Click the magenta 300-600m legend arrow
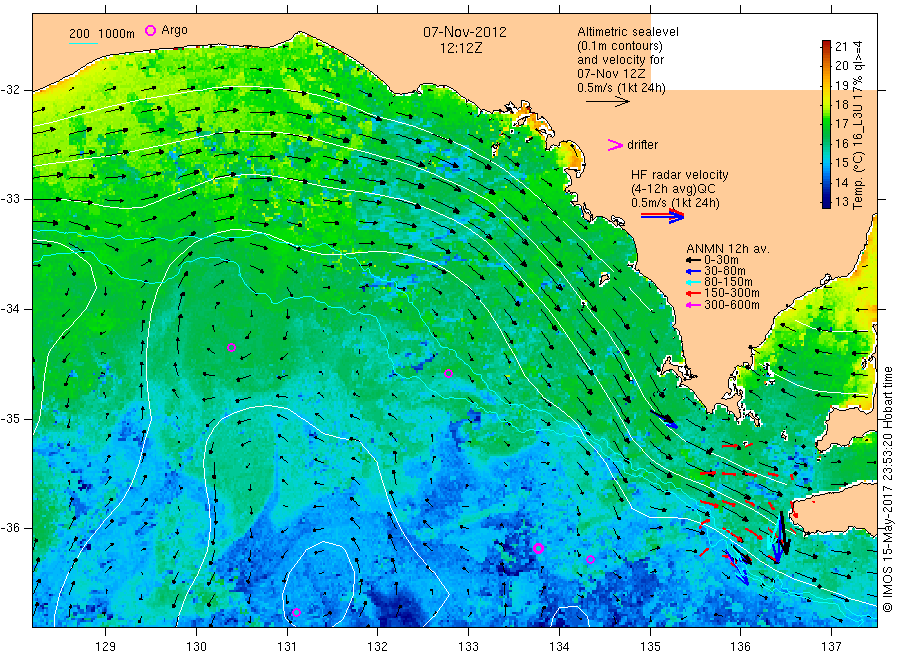Viewport: 900px width, 660px height. pos(694,305)
